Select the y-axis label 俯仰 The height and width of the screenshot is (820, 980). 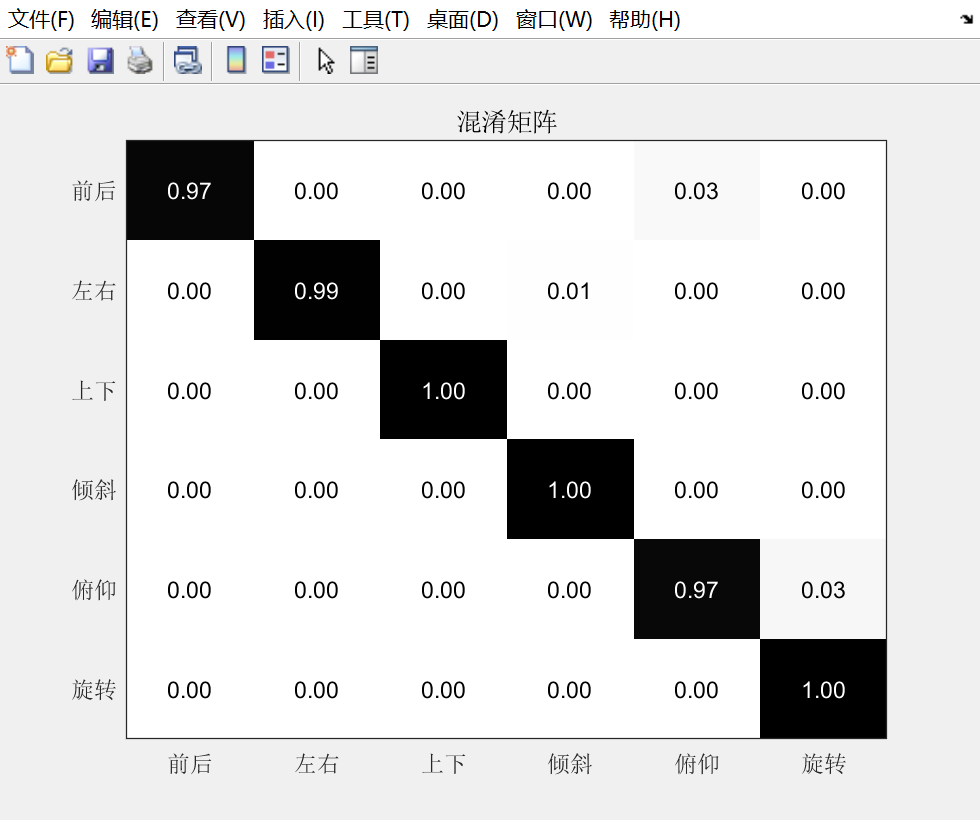[x=94, y=589]
